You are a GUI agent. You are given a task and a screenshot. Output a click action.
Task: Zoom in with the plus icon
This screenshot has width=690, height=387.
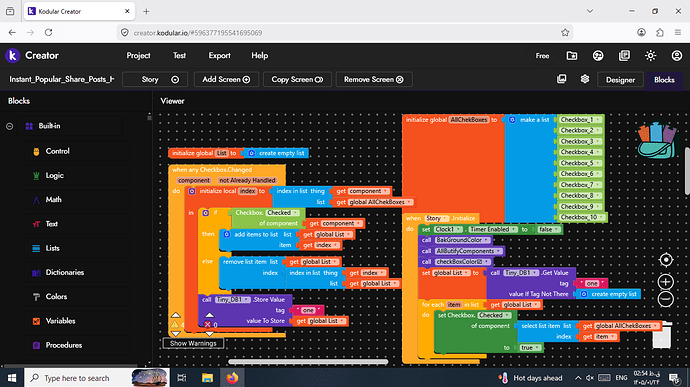coord(666,282)
